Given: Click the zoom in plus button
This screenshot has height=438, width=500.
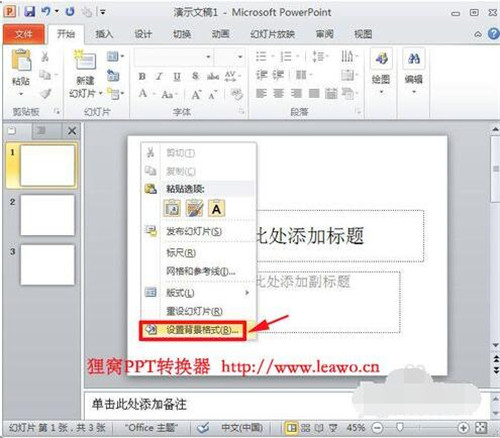Looking at the screenshot, I should [463, 427].
